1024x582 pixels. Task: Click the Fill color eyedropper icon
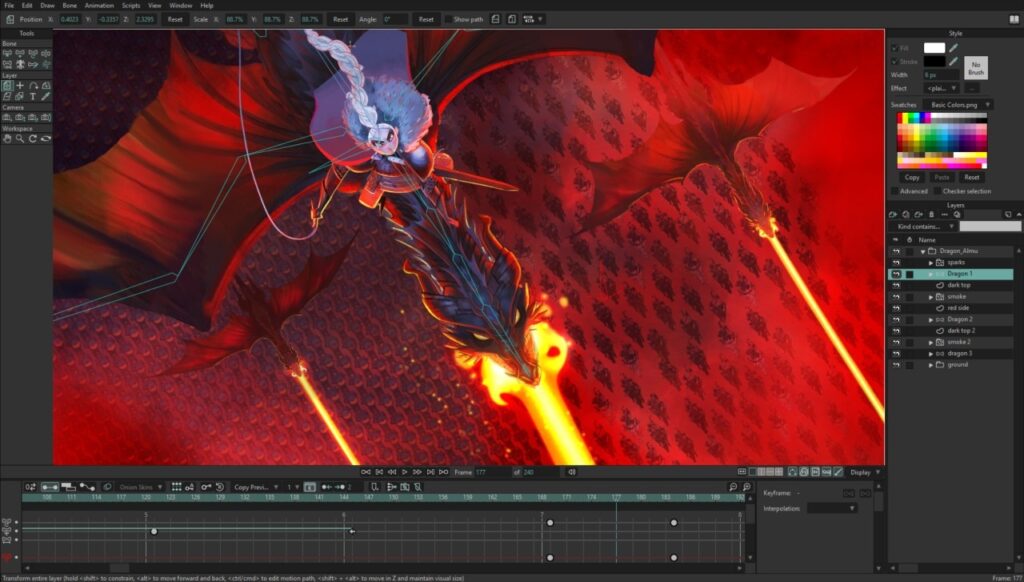953,48
